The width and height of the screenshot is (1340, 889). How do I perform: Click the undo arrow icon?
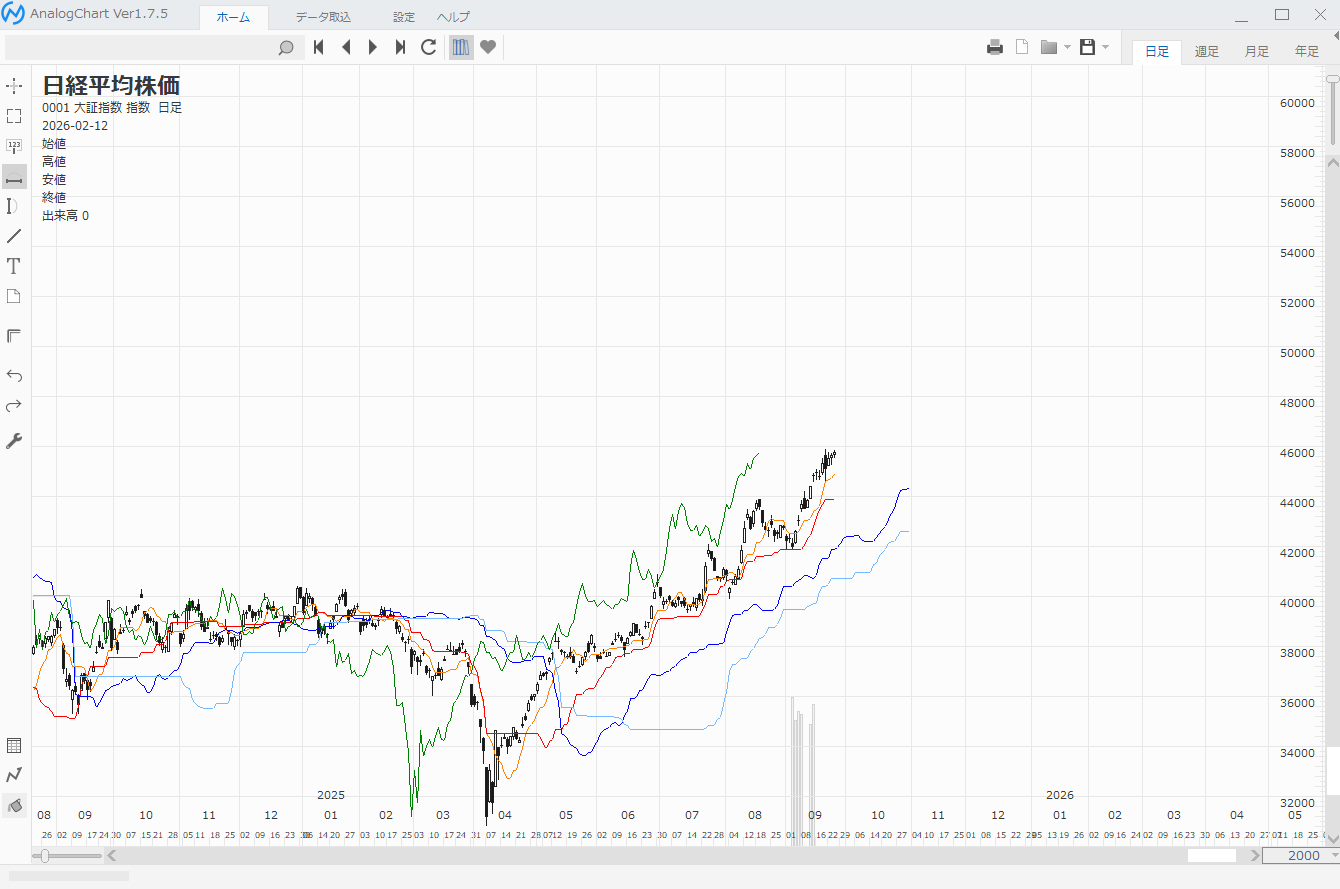[x=14, y=375]
